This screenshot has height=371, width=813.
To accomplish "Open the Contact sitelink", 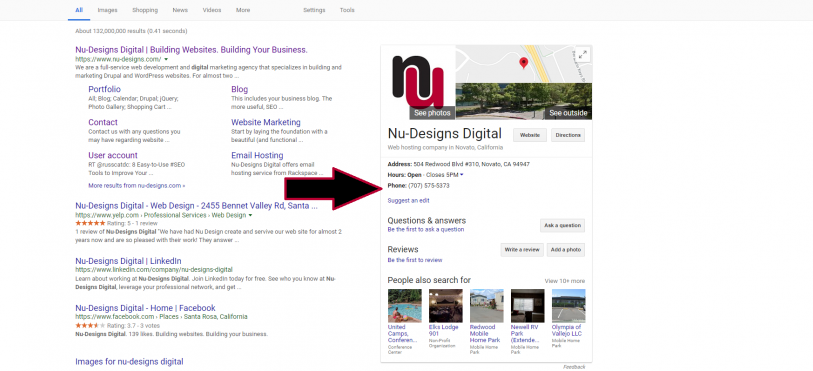I will [x=103, y=122].
